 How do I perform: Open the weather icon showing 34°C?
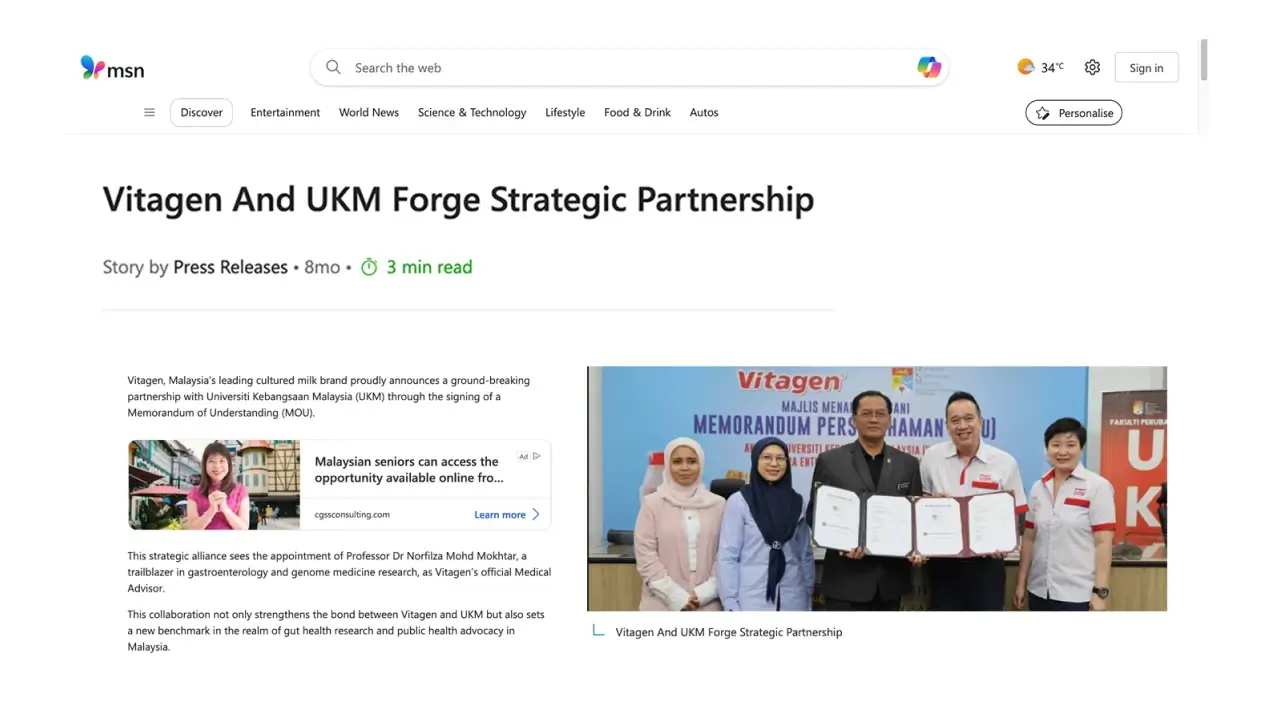point(1026,67)
